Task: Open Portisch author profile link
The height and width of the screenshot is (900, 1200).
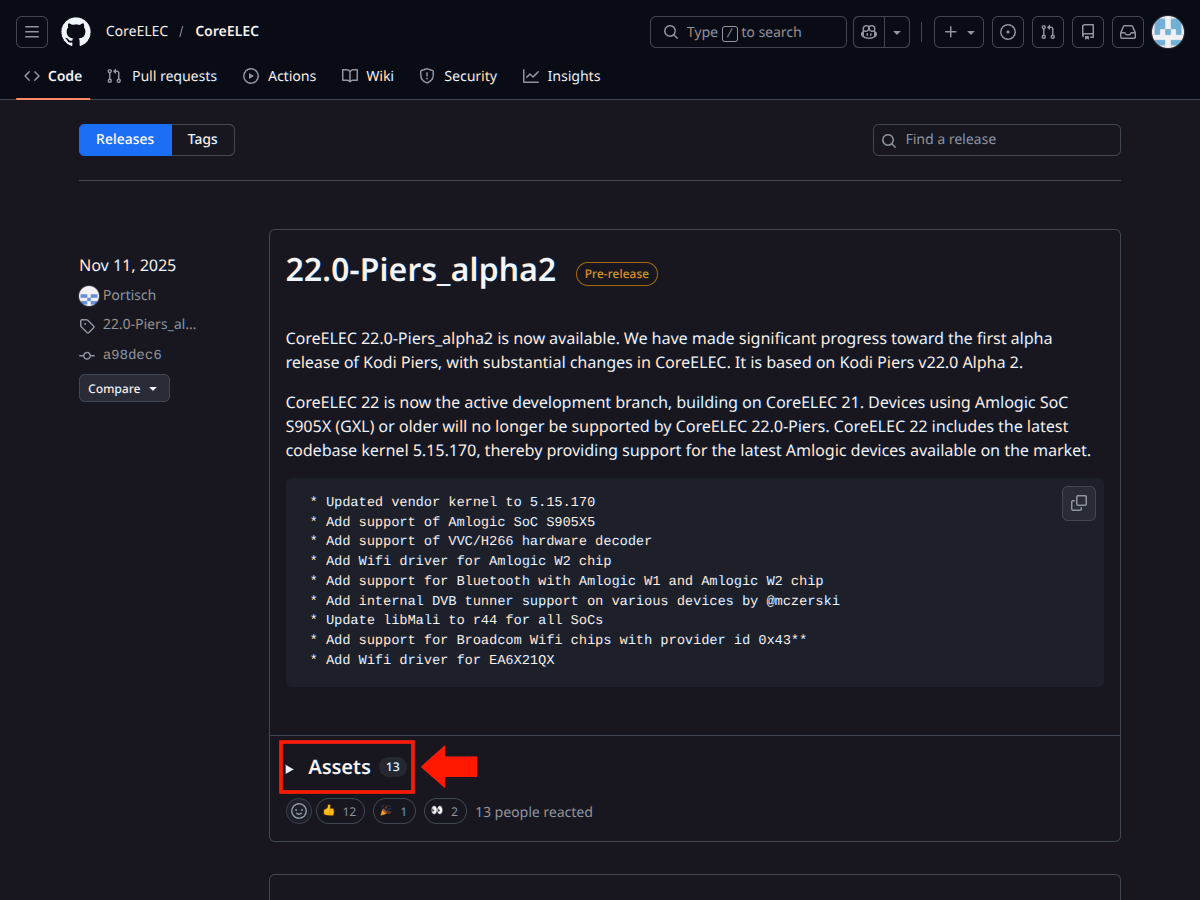Action: 129,295
